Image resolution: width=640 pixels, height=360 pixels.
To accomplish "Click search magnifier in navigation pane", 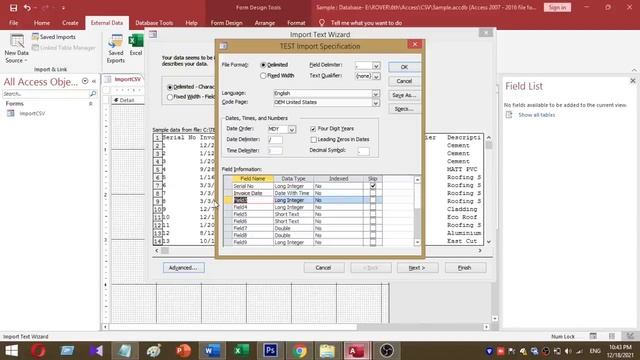I will click(93, 94).
